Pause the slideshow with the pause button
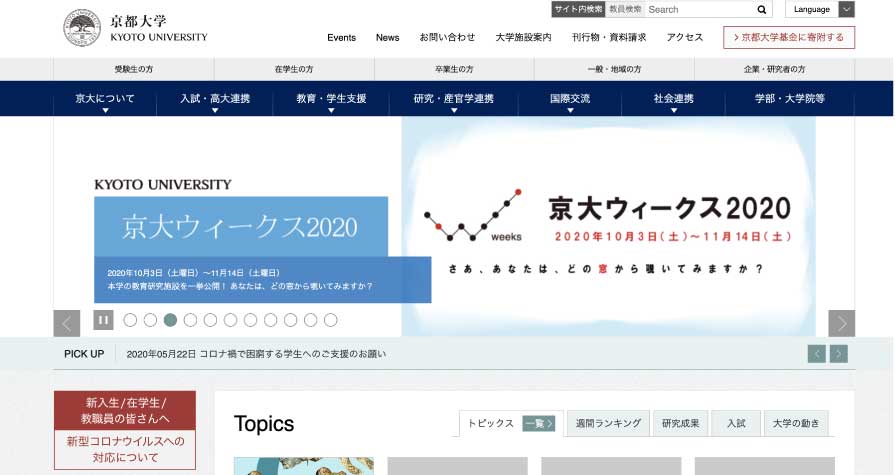The height and width of the screenshot is (475, 895). [x=103, y=320]
